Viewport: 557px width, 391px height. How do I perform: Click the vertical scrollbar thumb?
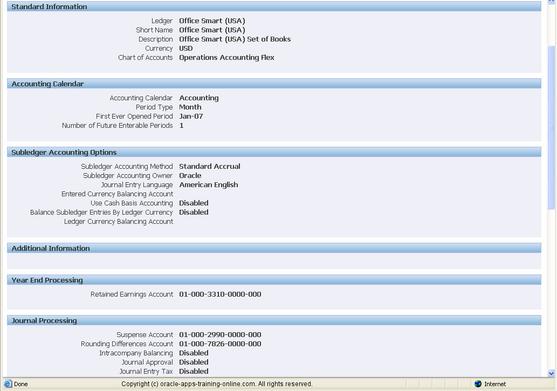pyautogui.click(x=551, y=128)
